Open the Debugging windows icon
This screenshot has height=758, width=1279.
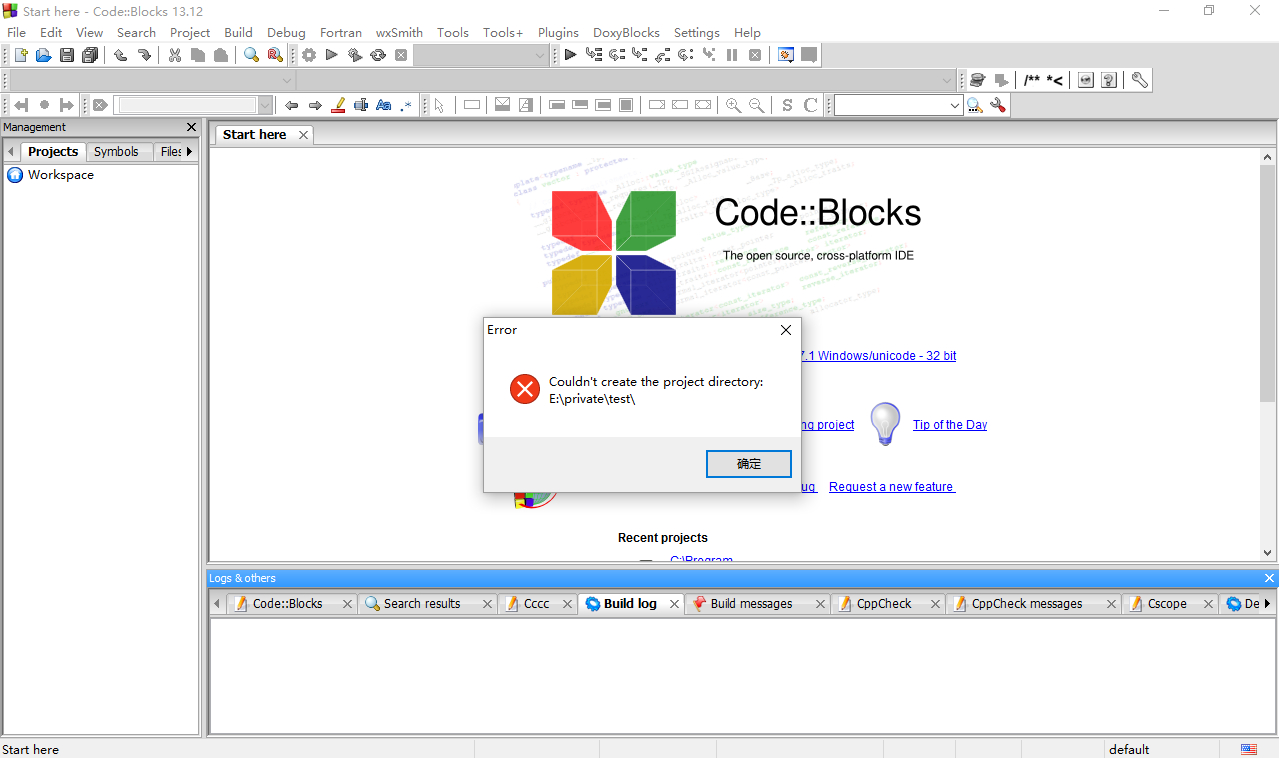(x=786, y=55)
